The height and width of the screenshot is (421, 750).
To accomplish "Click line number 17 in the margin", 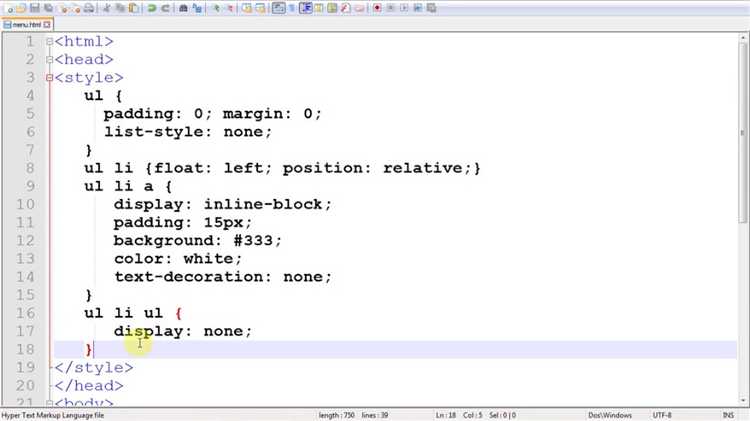I will (x=26, y=331).
